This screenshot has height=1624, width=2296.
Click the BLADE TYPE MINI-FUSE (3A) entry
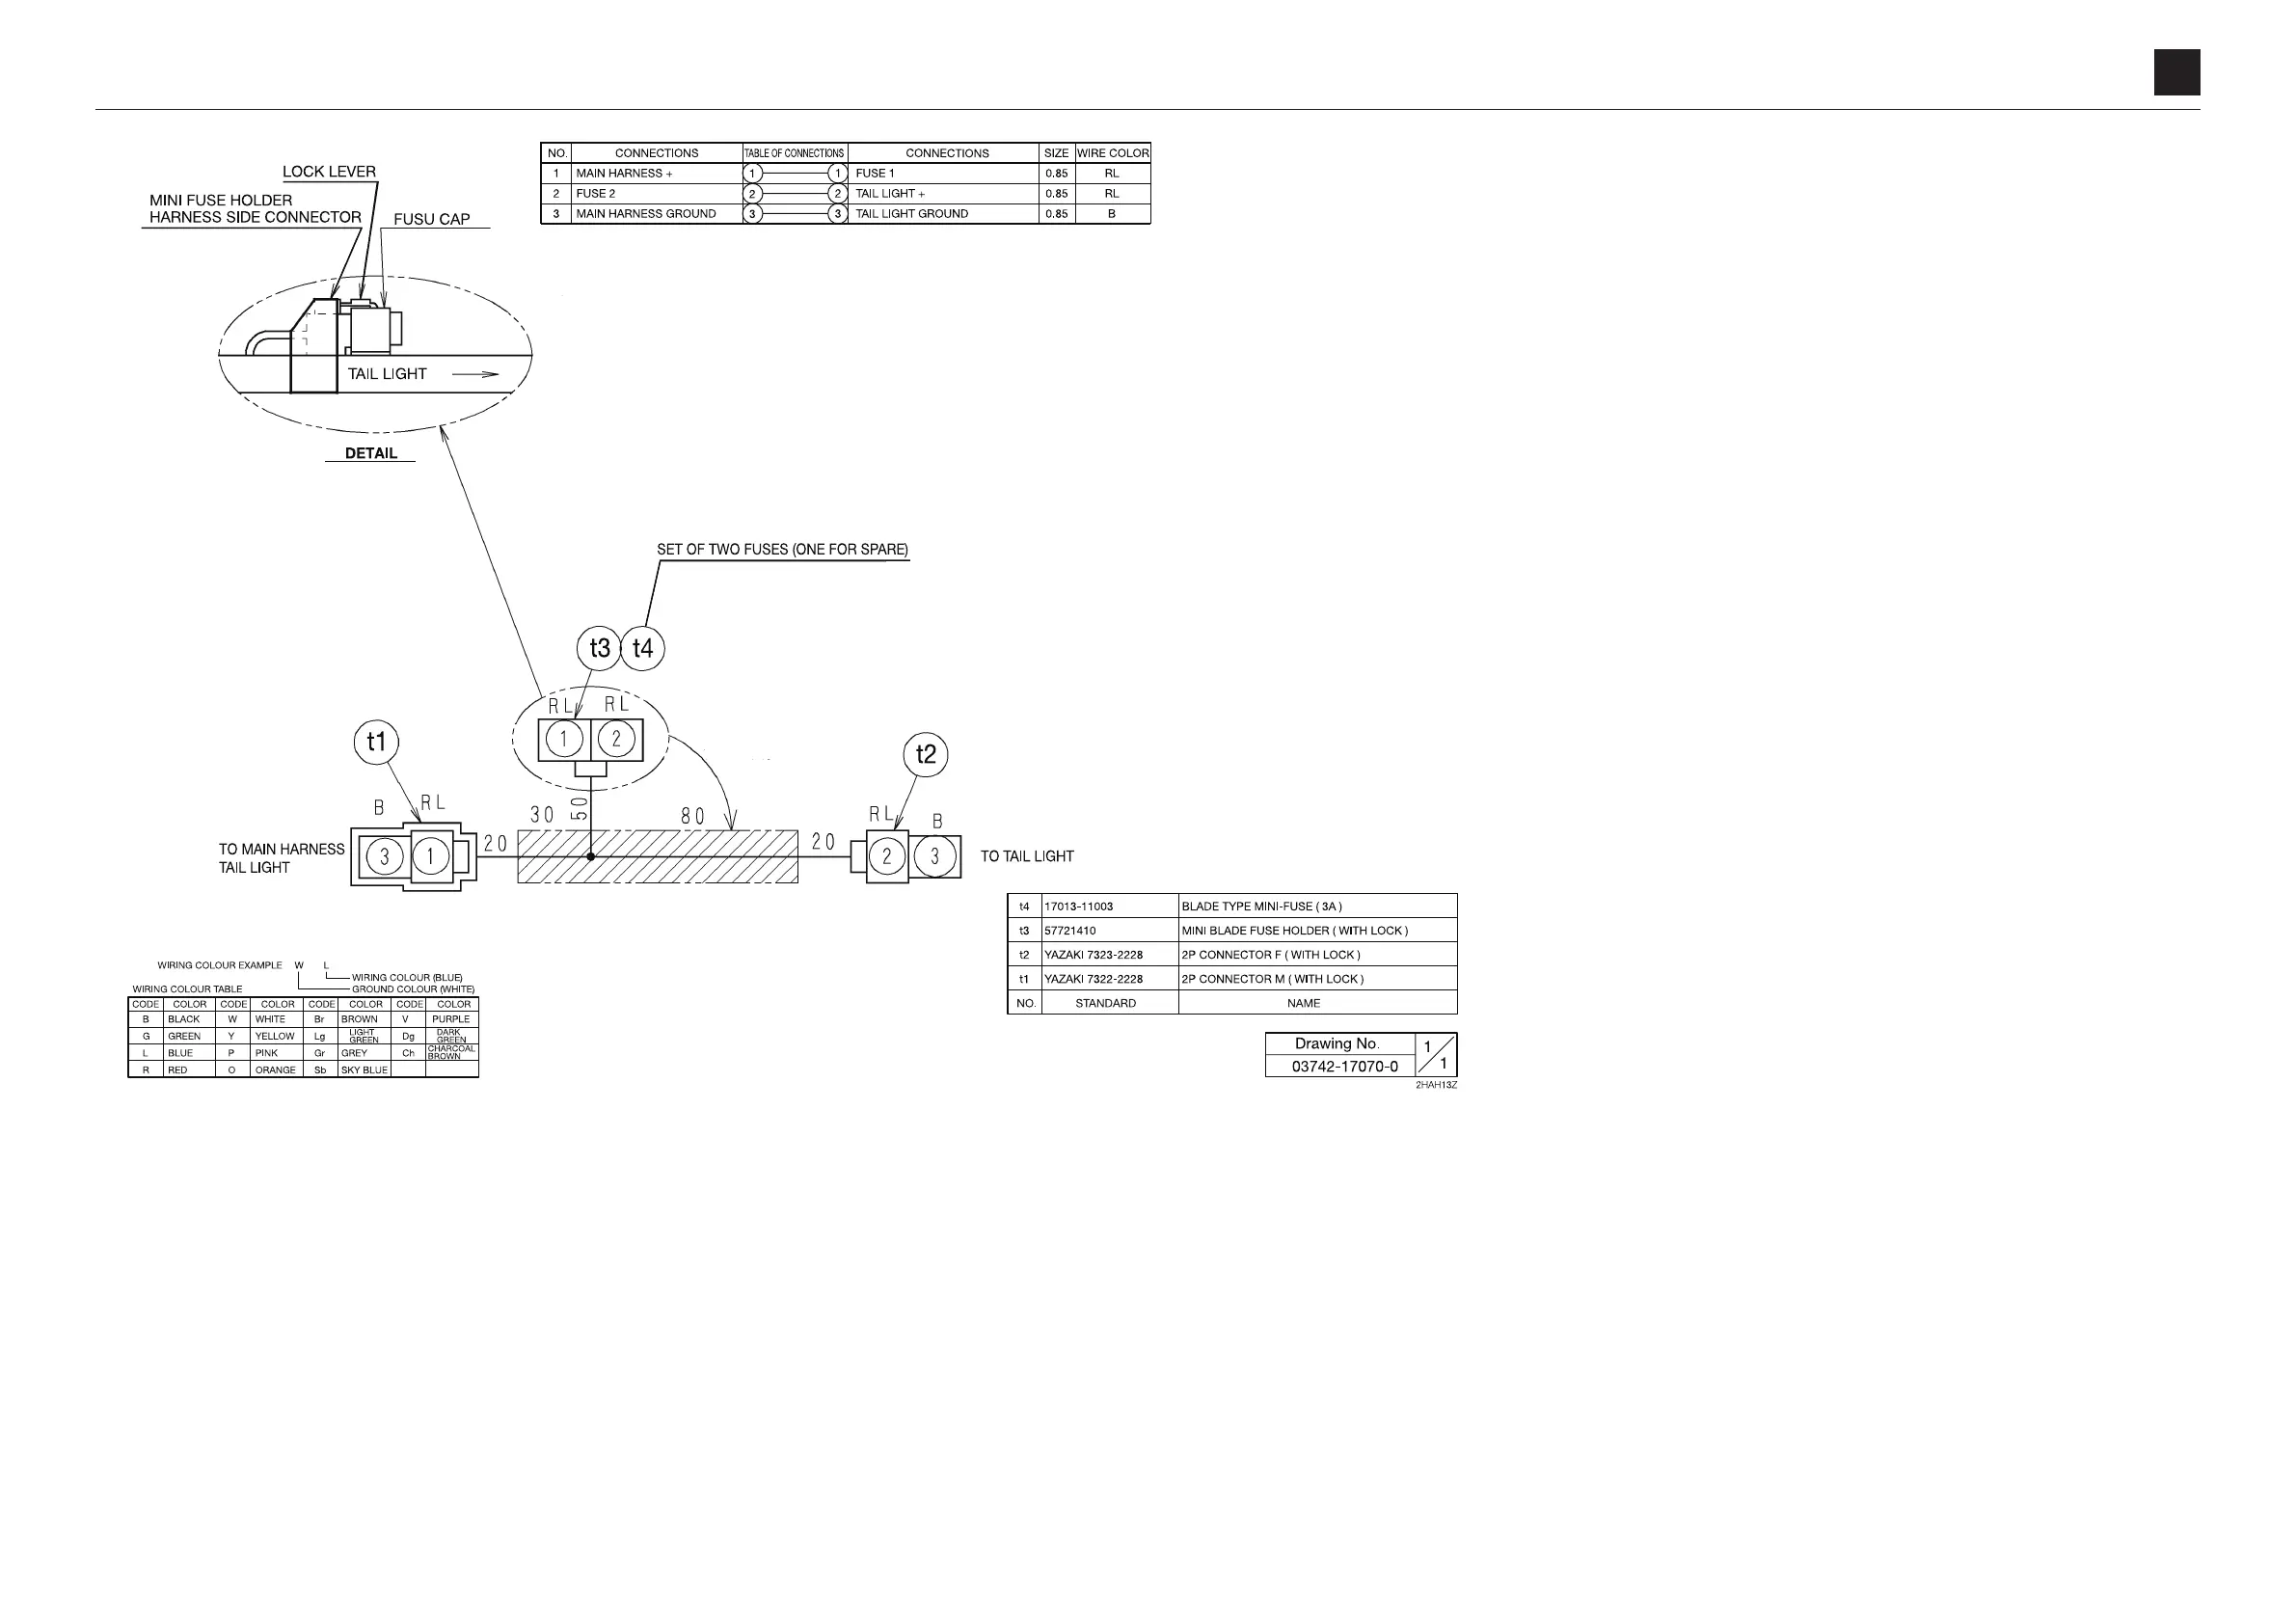1261,907
